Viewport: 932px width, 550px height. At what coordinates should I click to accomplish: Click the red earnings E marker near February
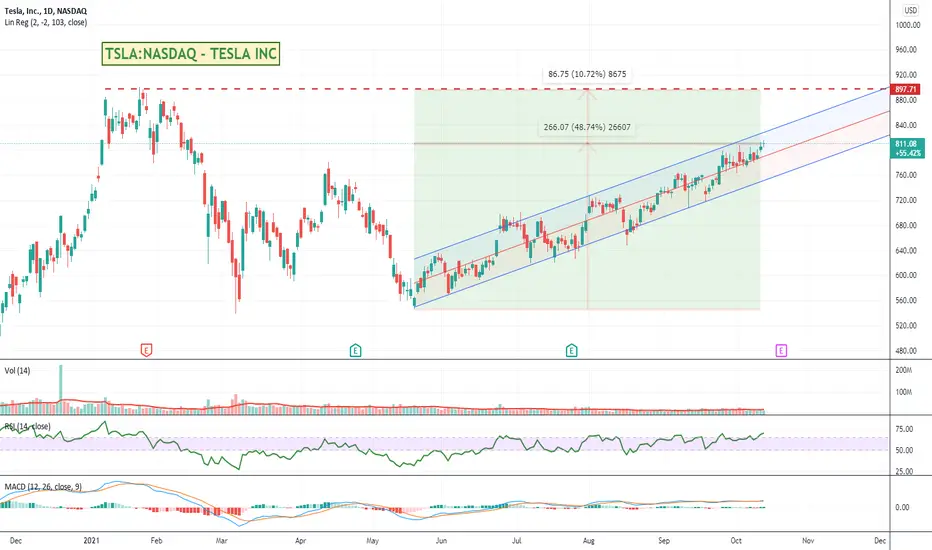pos(146,350)
